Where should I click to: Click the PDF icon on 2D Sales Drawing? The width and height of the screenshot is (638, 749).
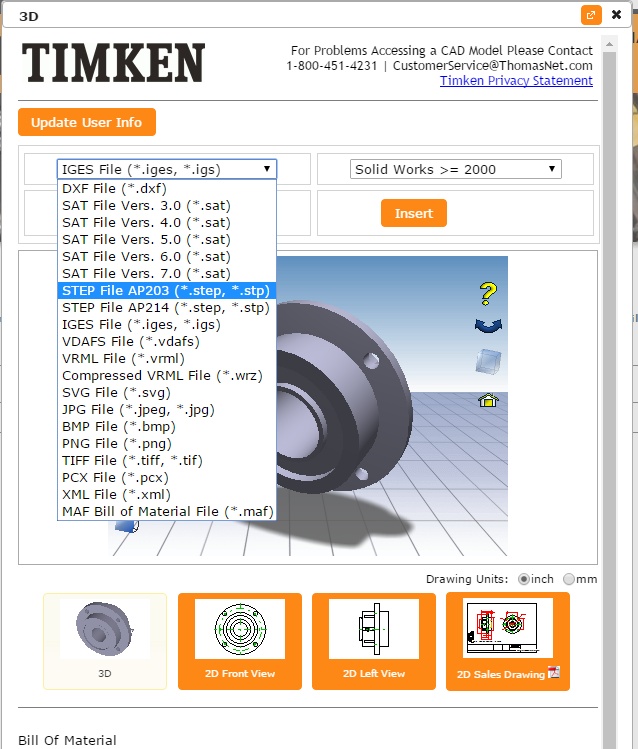coord(553,673)
